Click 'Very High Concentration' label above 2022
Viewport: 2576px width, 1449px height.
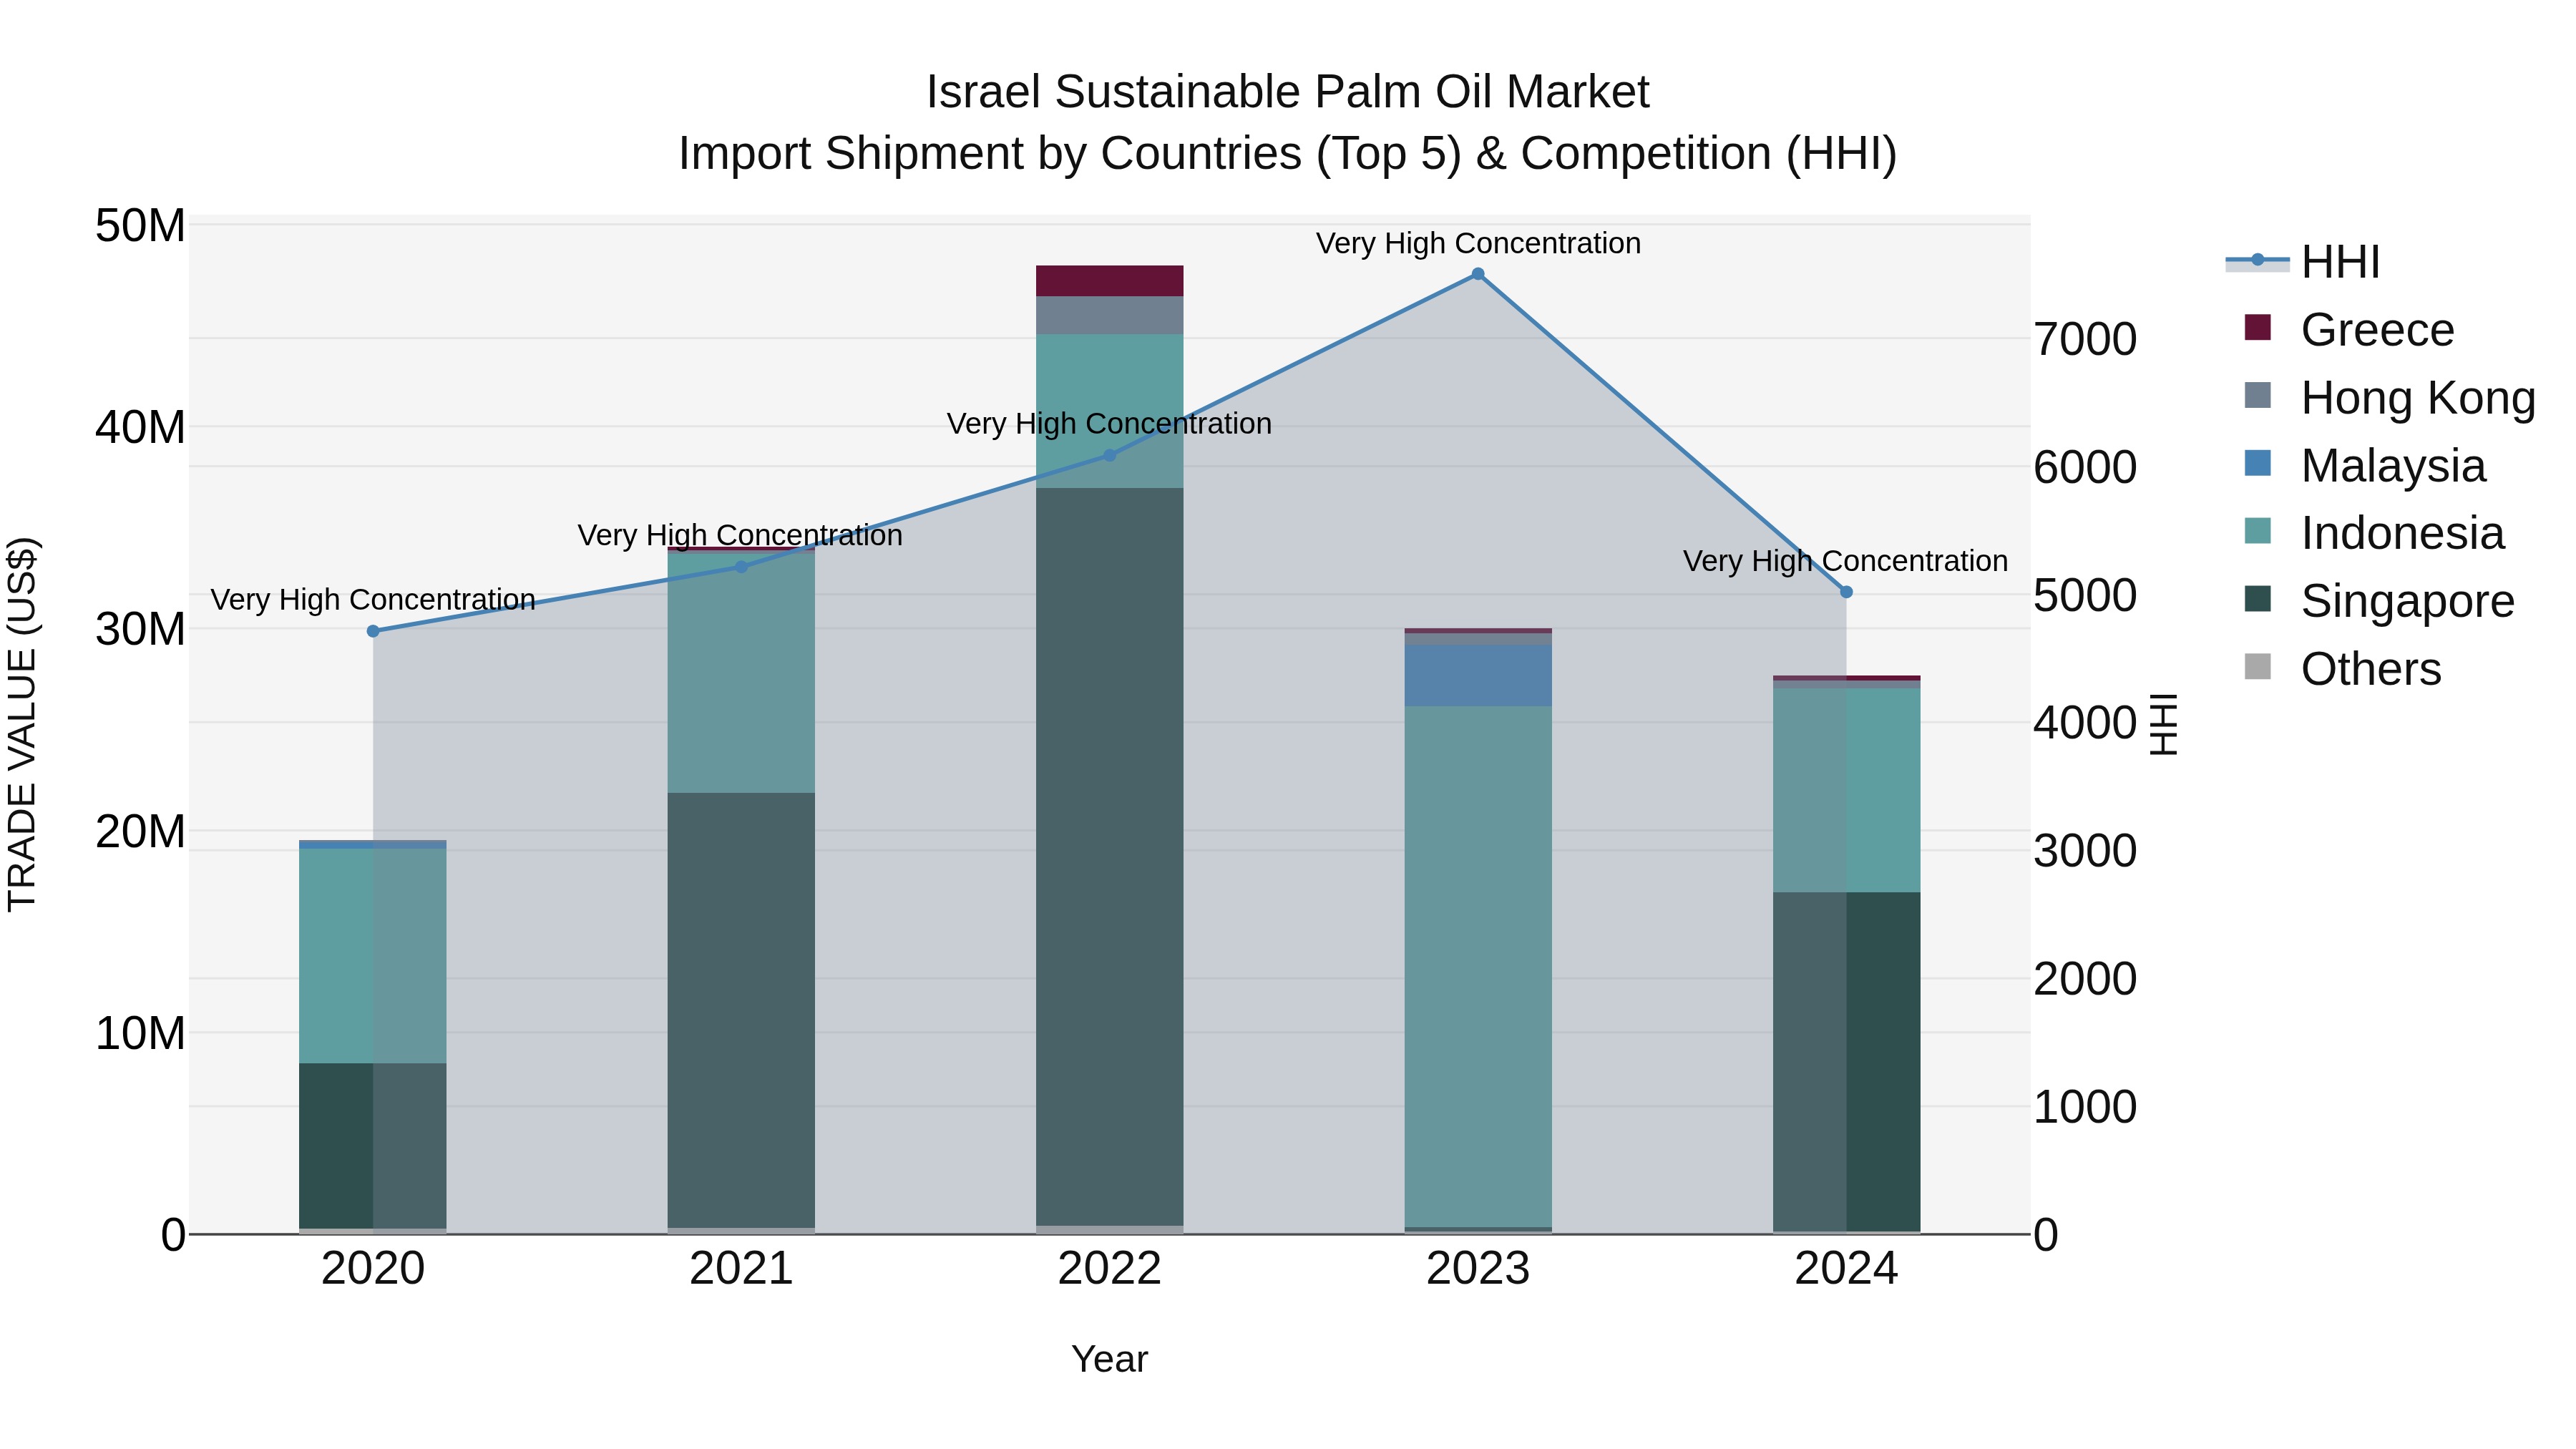[x=1109, y=423]
